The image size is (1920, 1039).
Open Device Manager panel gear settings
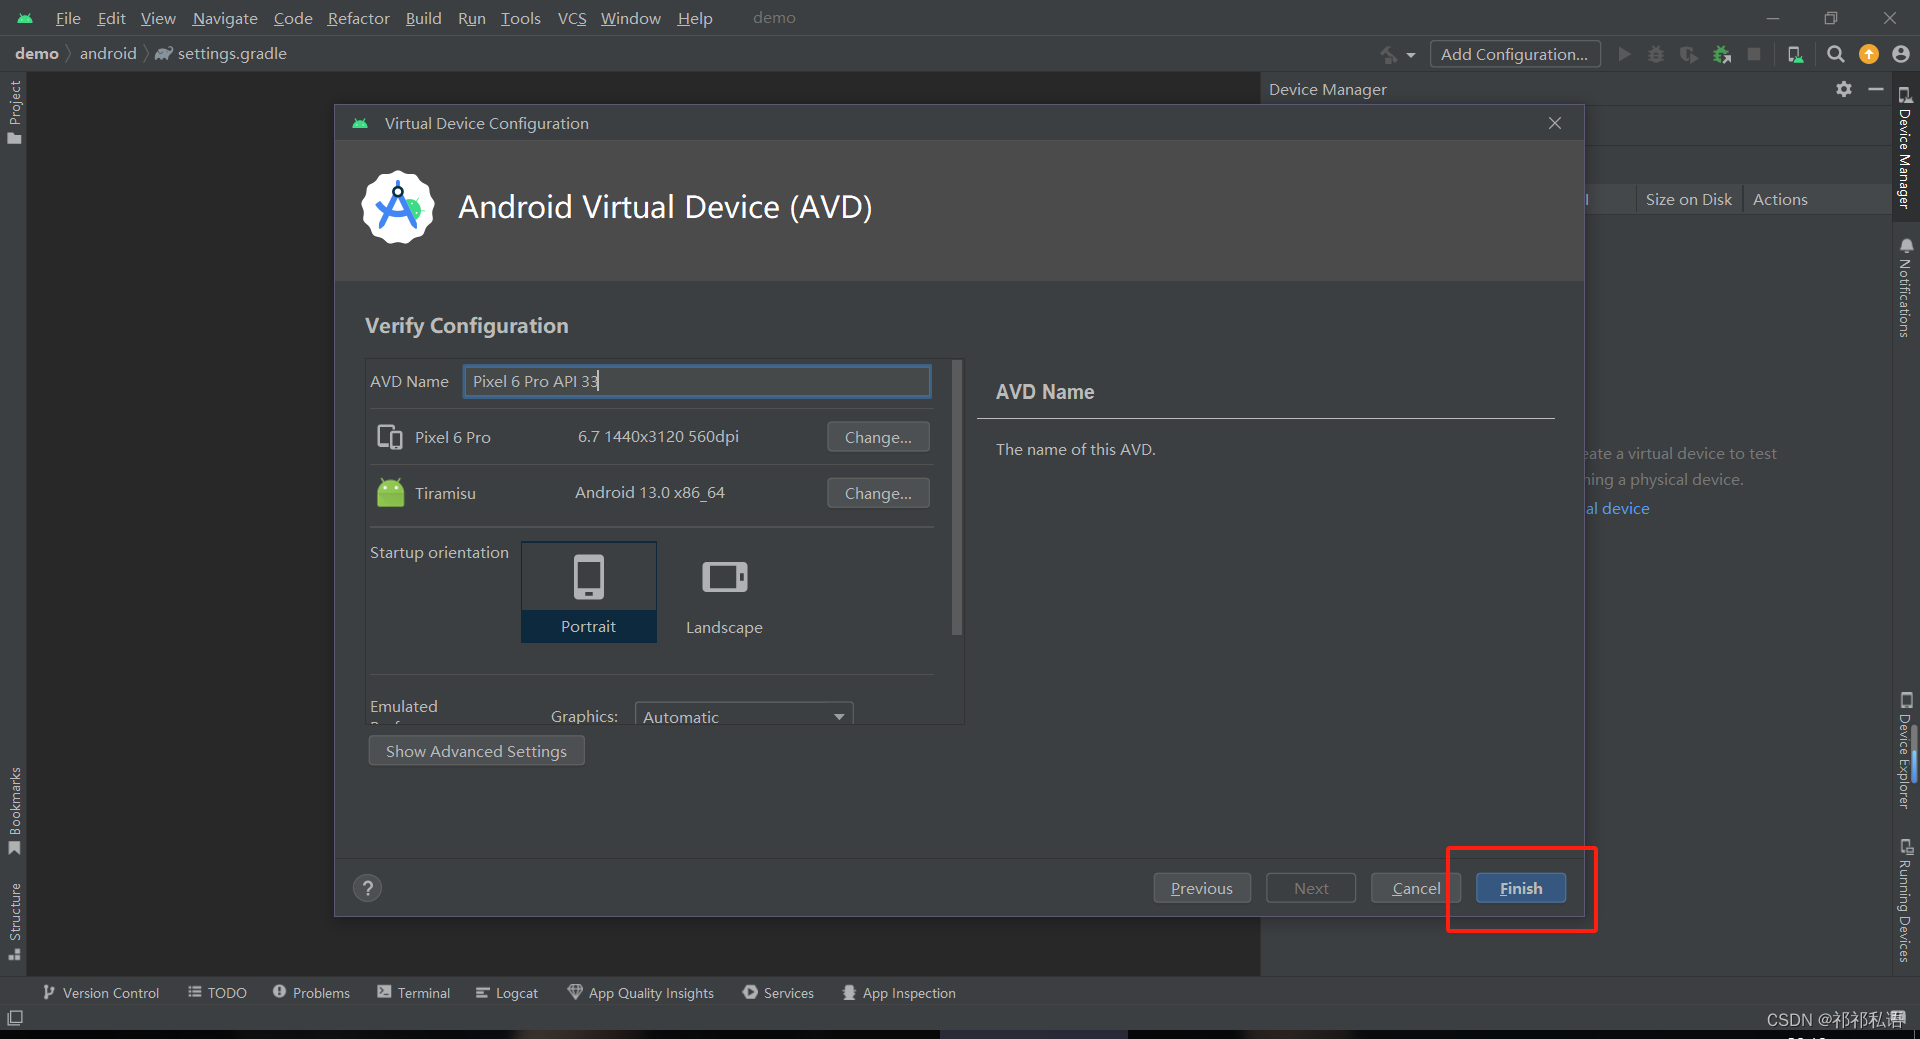tap(1844, 89)
